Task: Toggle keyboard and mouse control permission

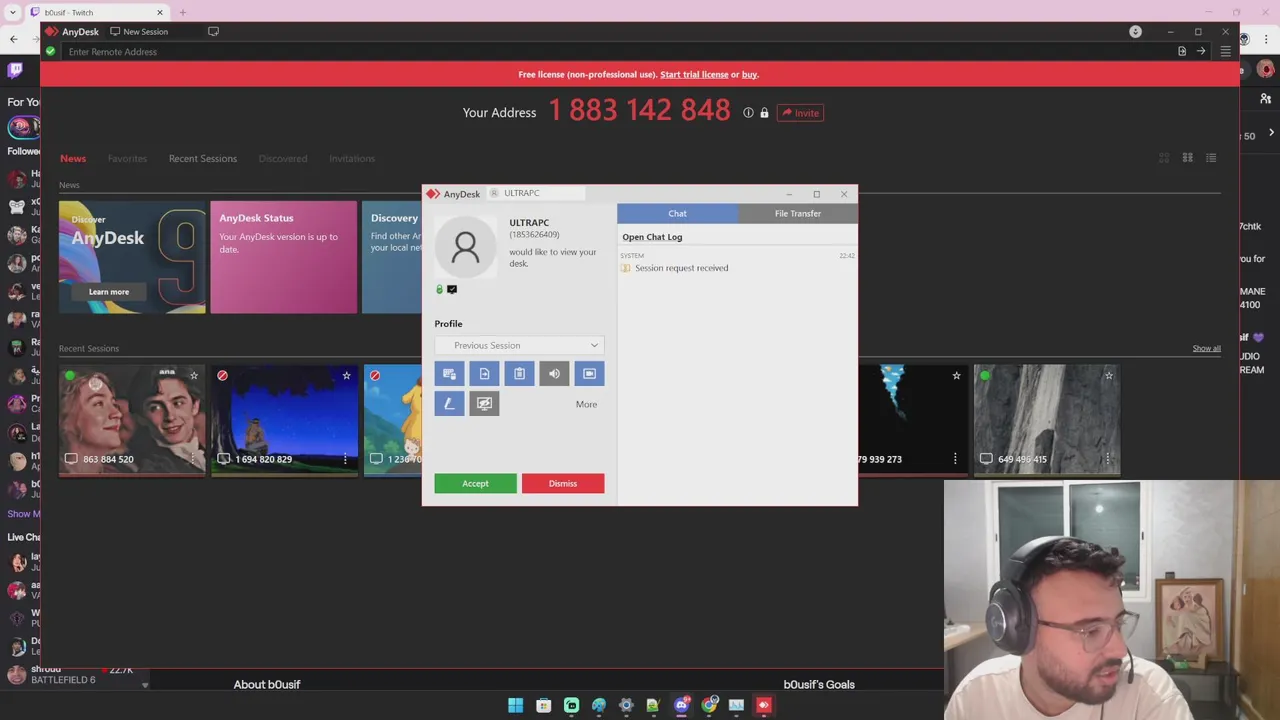Action: tap(449, 373)
